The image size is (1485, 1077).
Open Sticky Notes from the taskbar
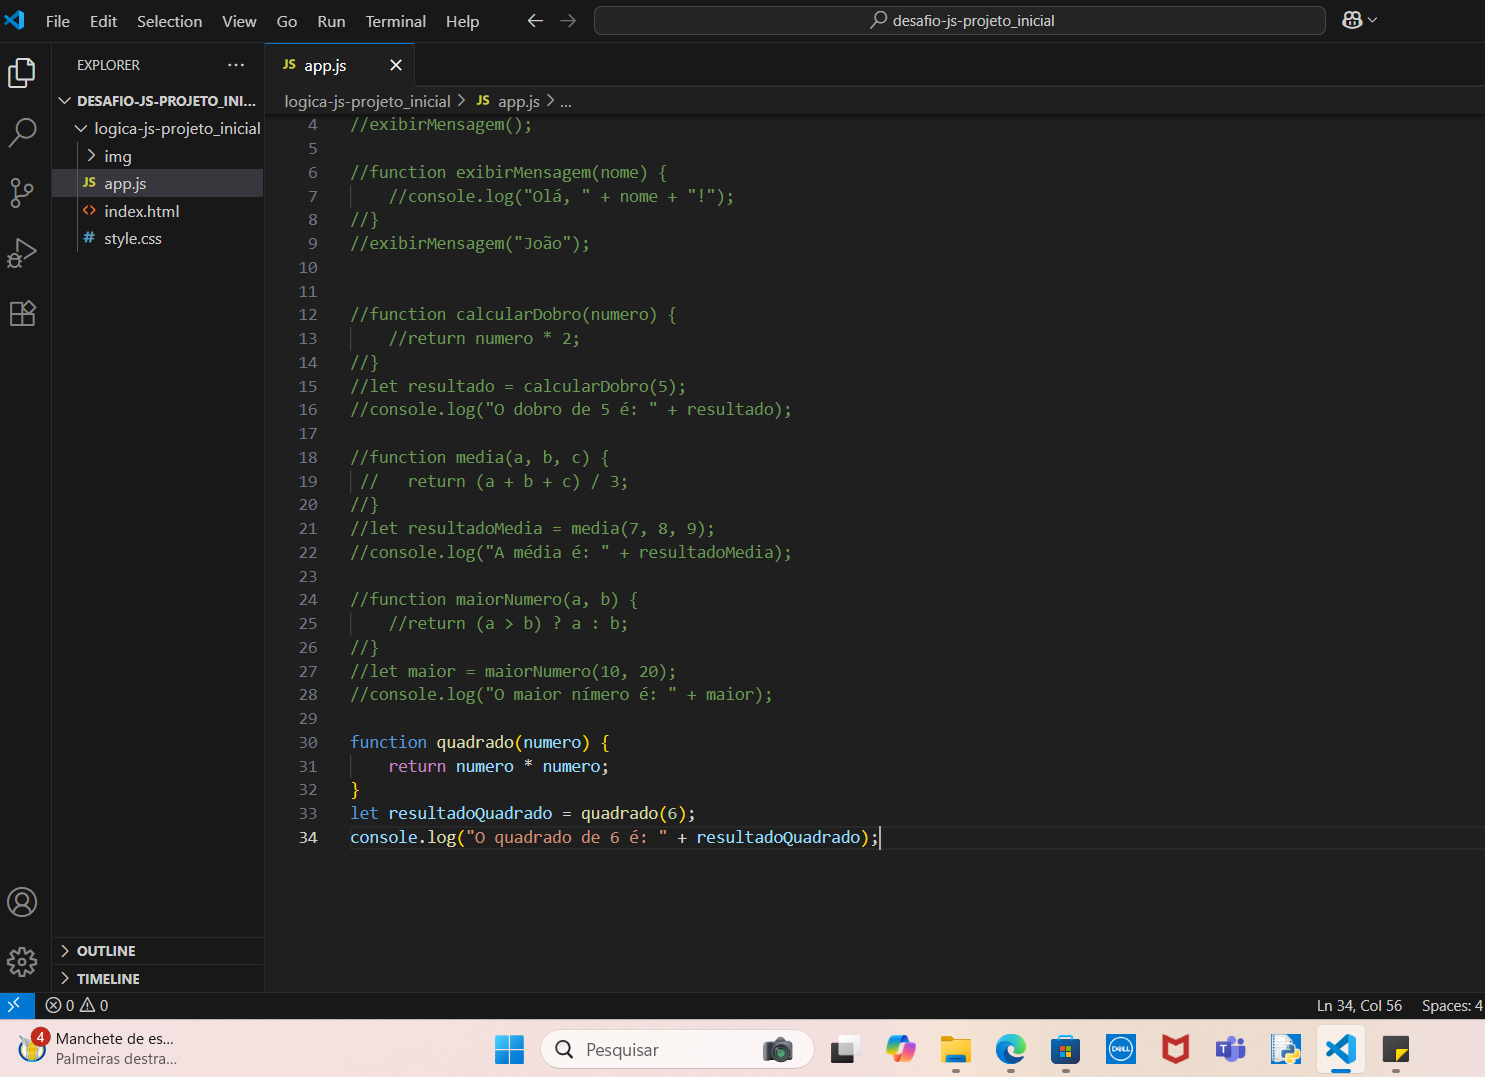point(1396,1049)
